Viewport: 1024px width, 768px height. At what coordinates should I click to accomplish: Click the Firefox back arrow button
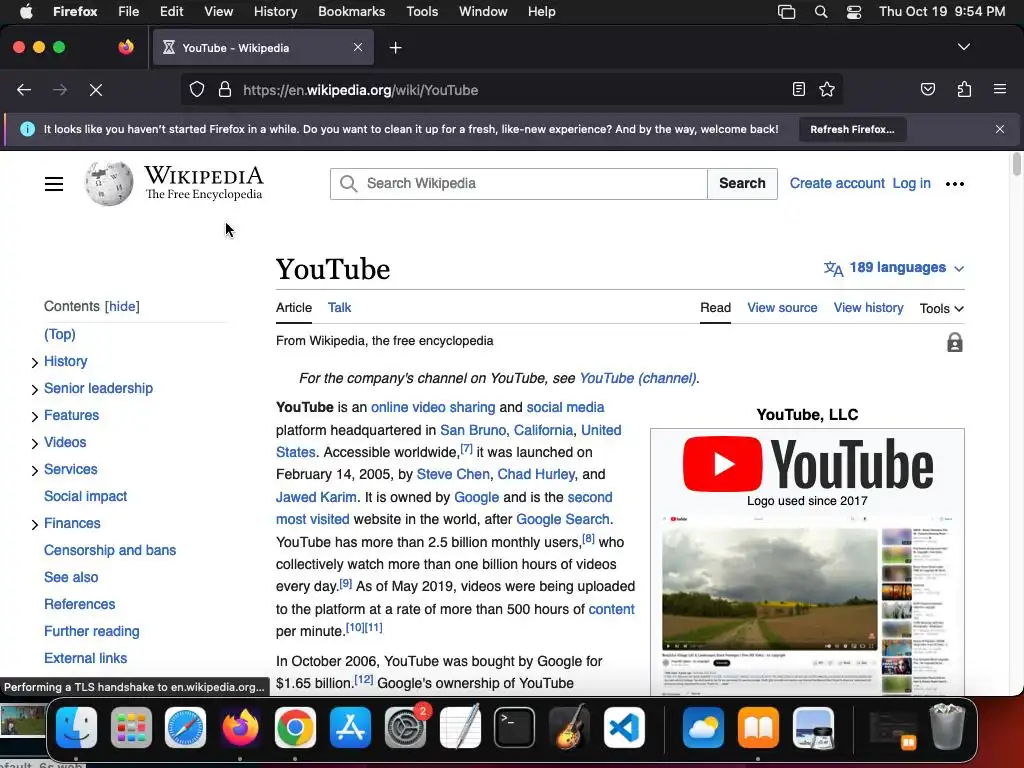[x=24, y=89]
